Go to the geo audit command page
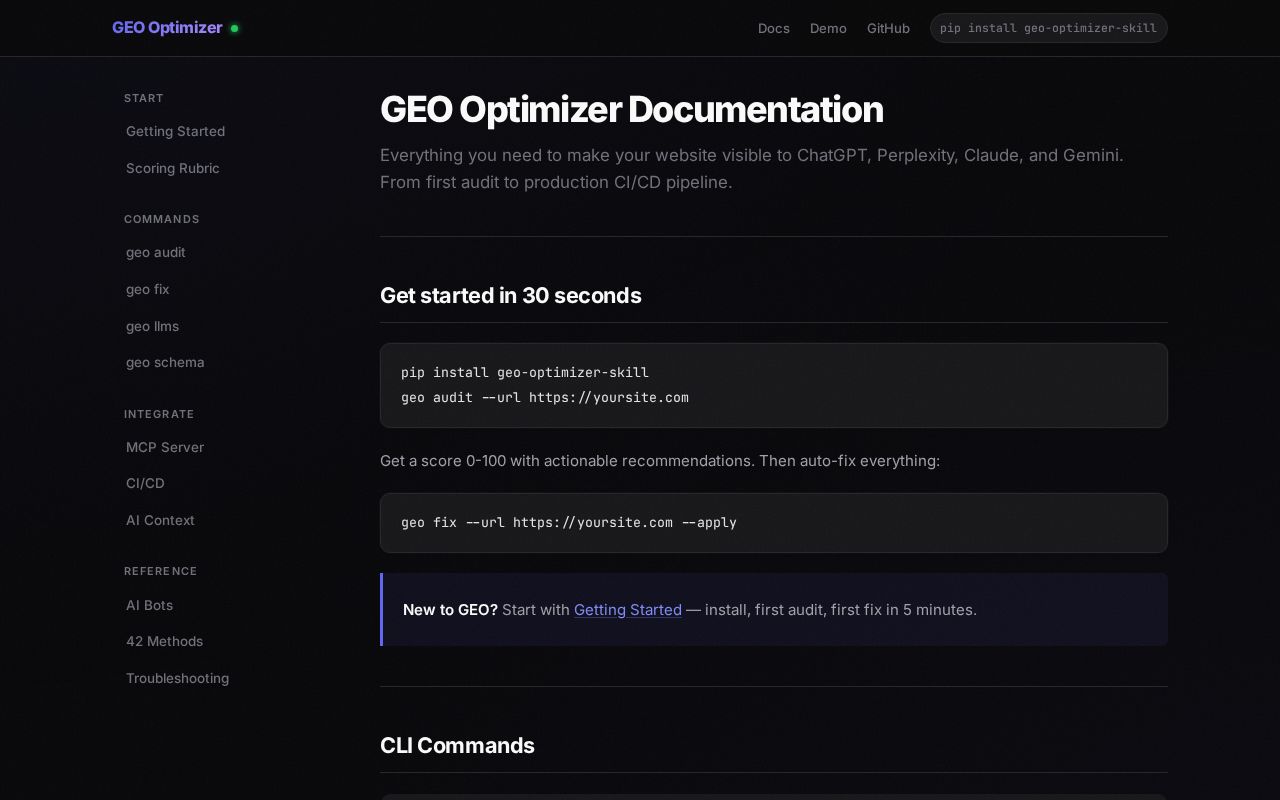The width and height of the screenshot is (1280, 800). pos(156,252)
